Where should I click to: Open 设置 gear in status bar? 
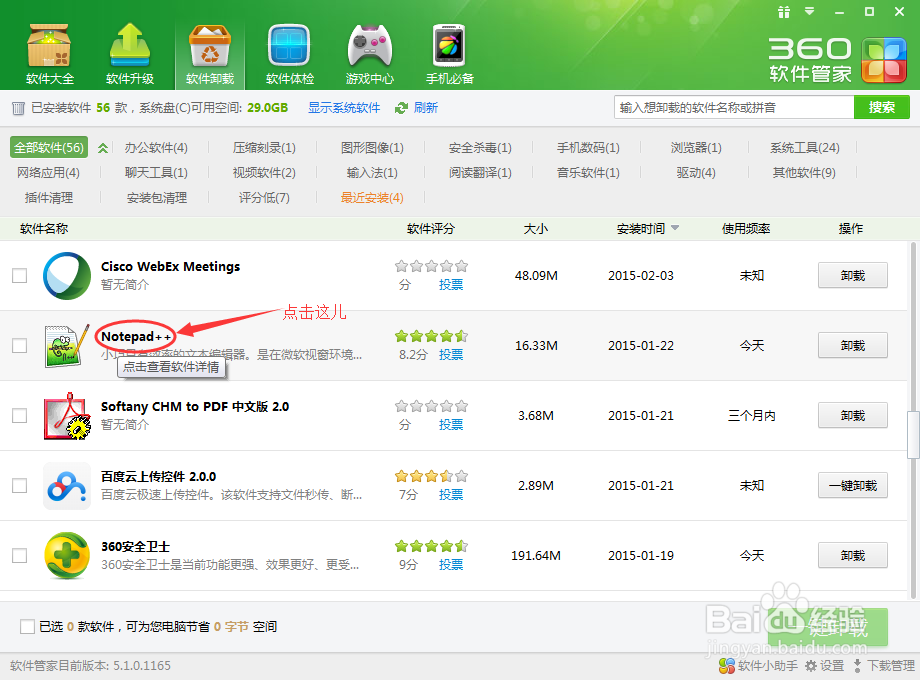[824, 666]
